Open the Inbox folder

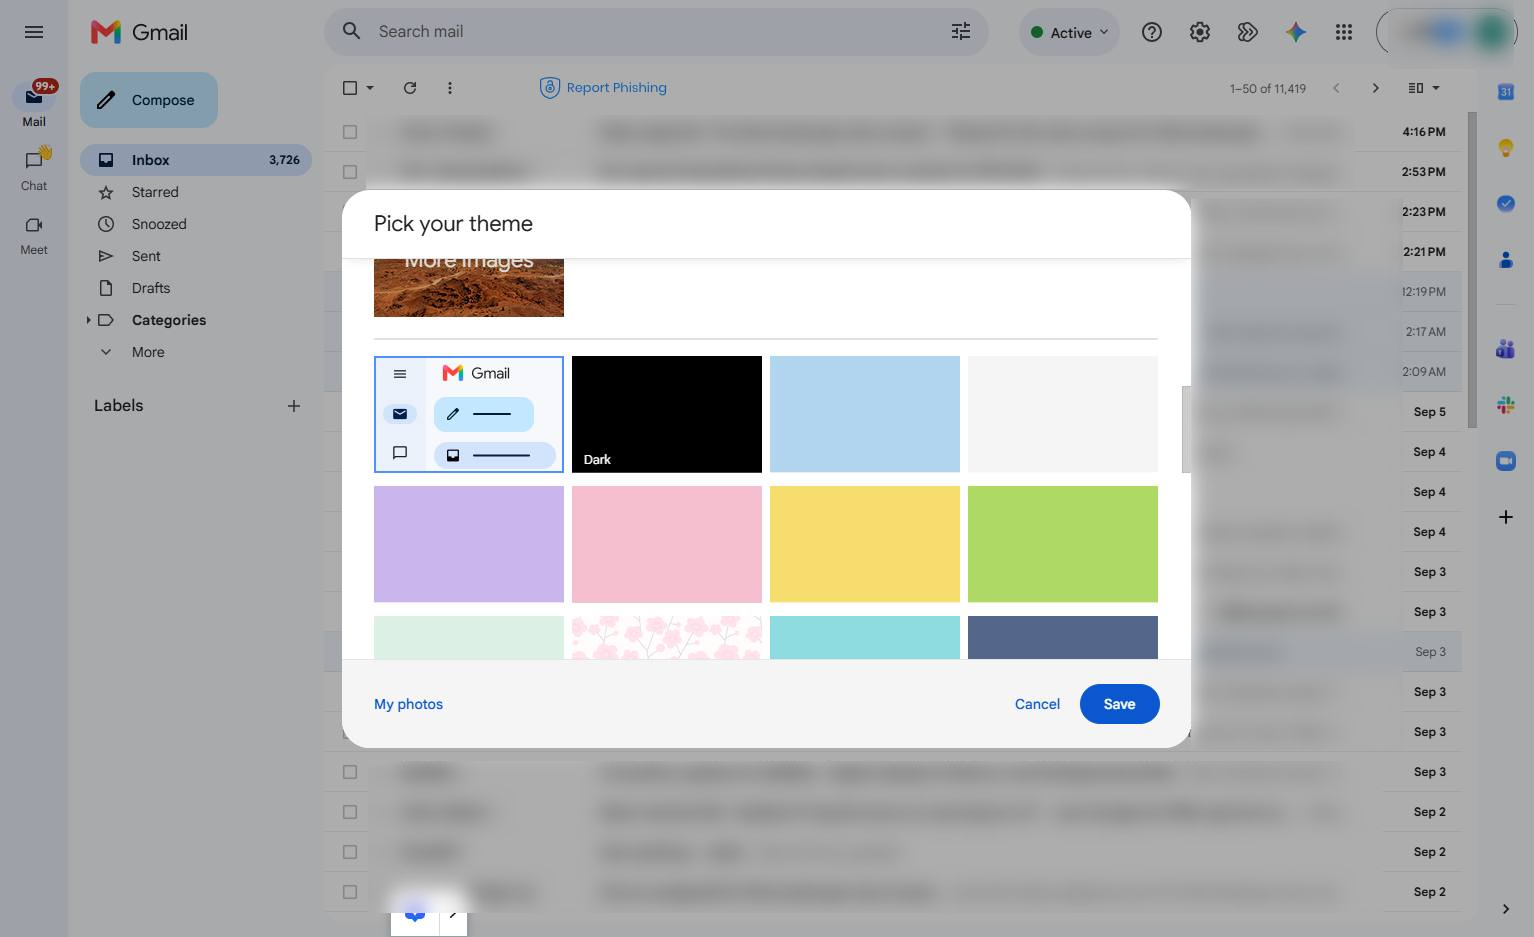196,160
